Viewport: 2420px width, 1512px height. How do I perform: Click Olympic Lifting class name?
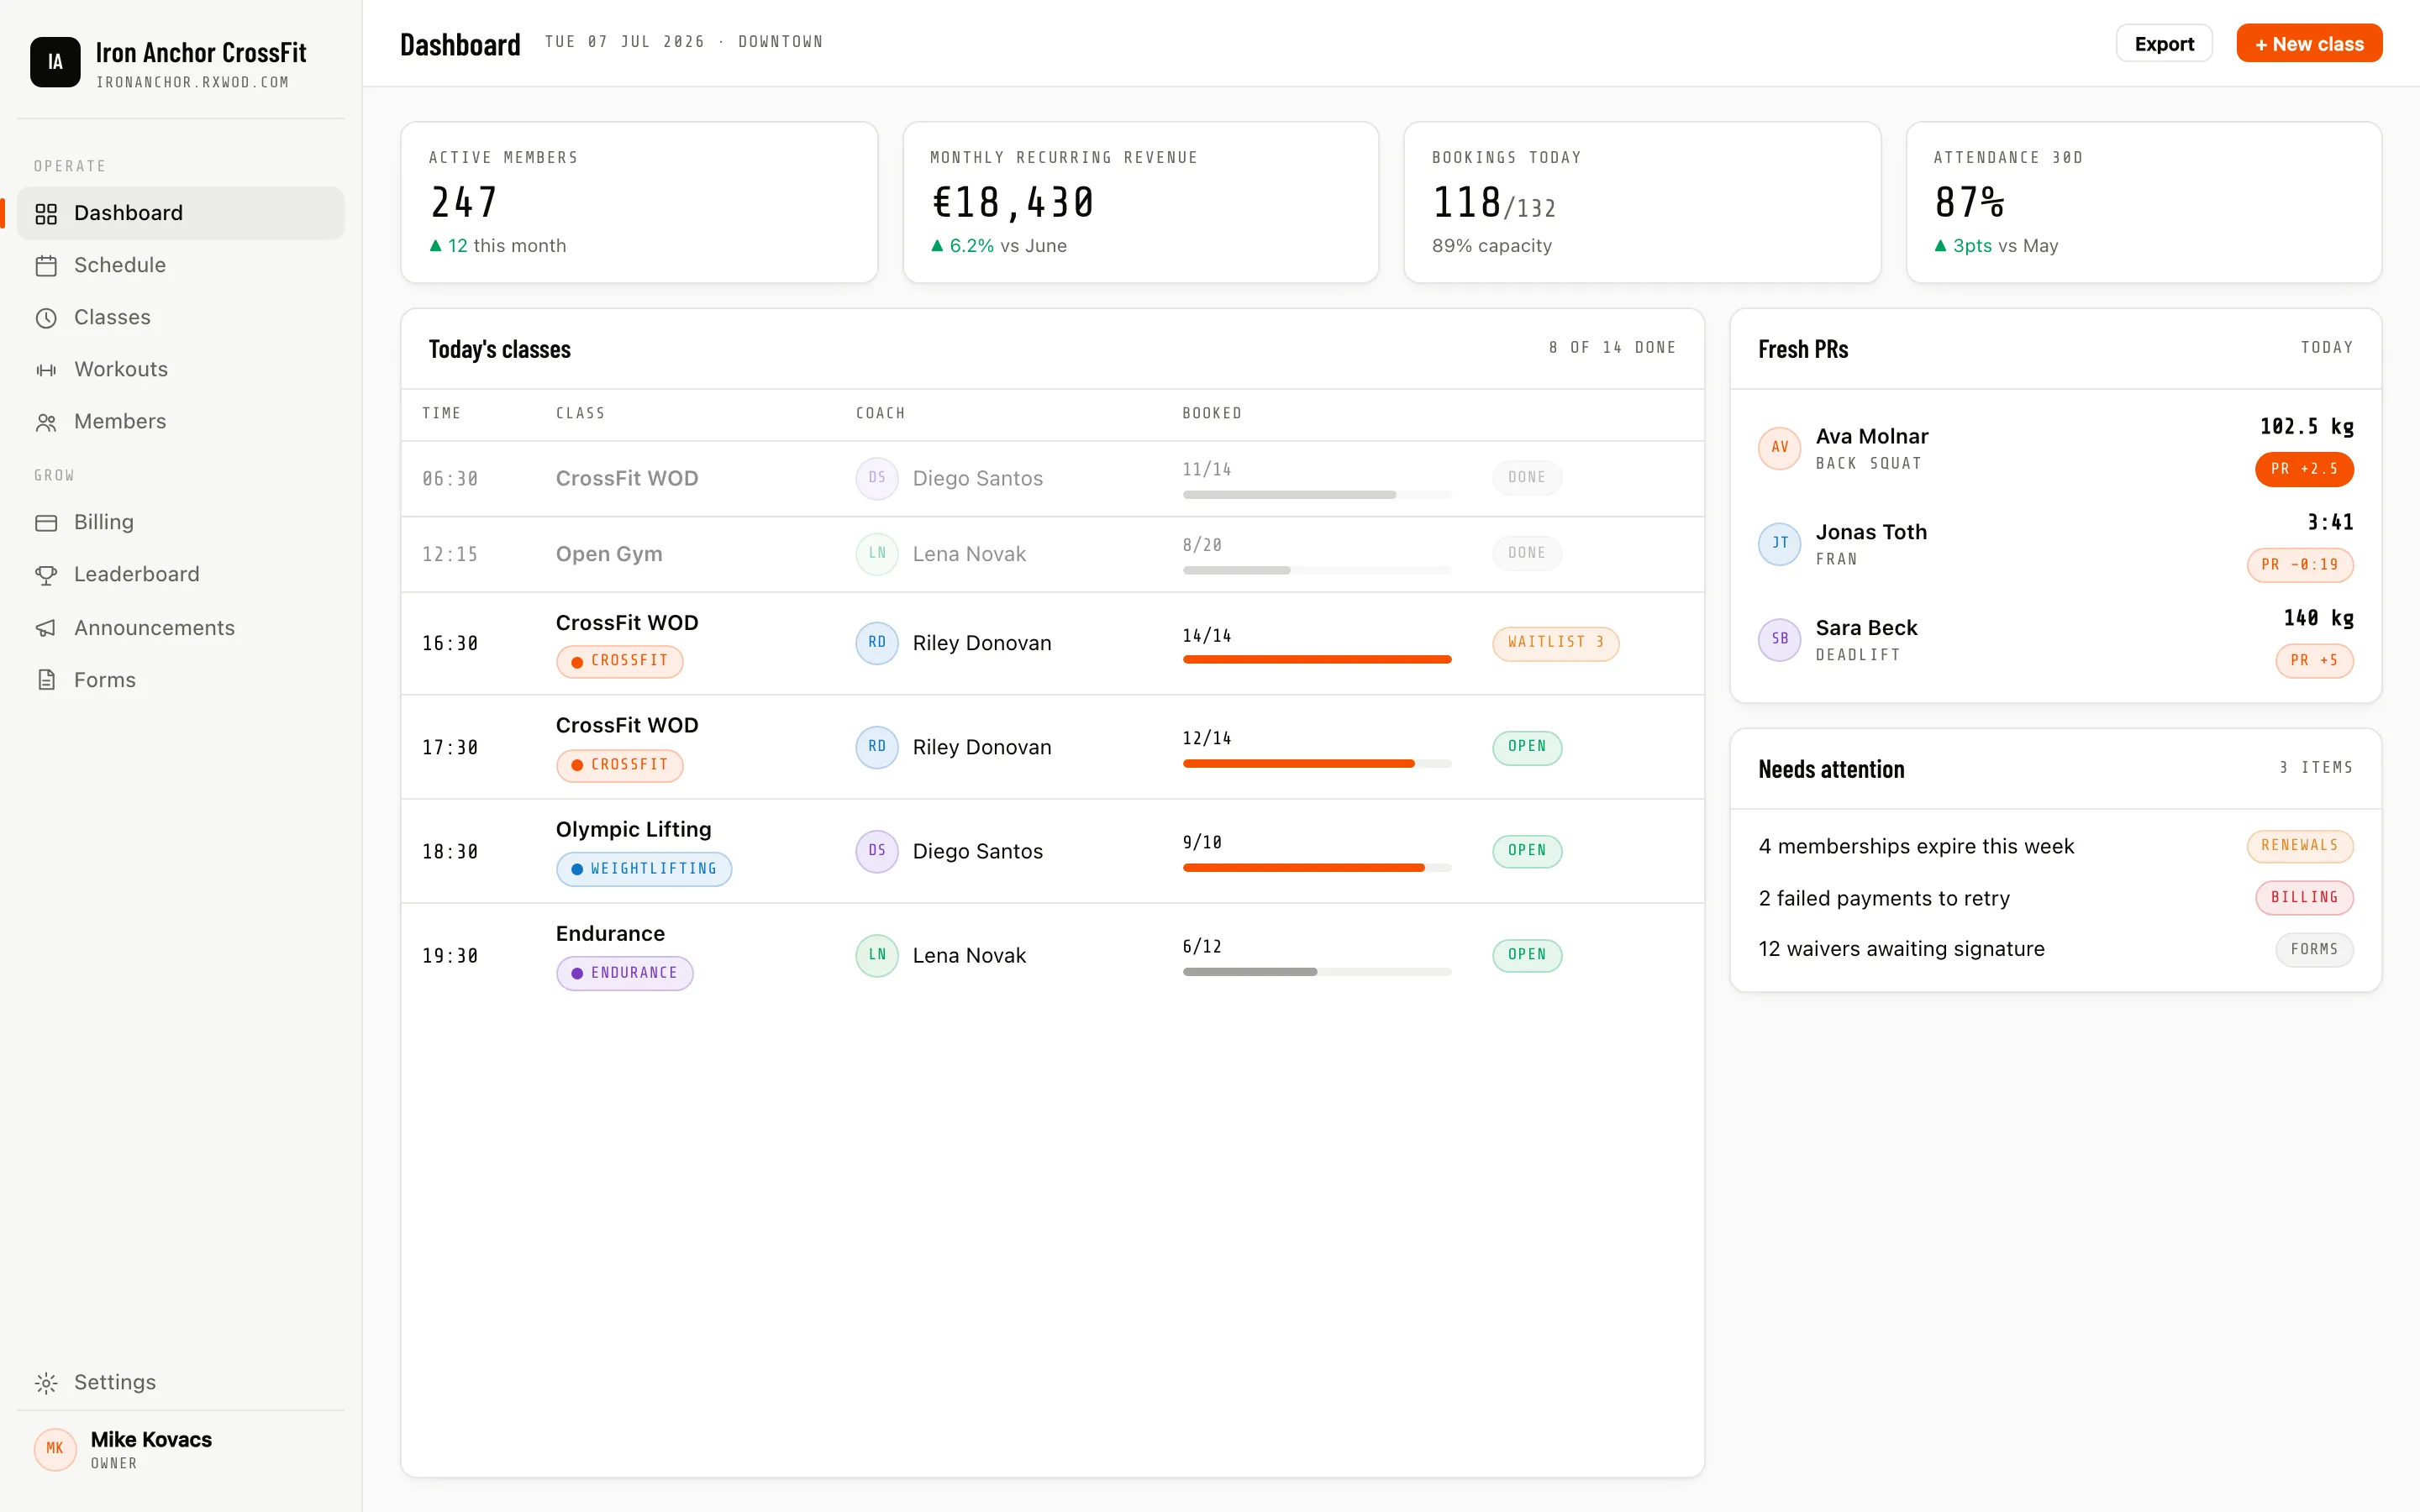click(633, 829)
